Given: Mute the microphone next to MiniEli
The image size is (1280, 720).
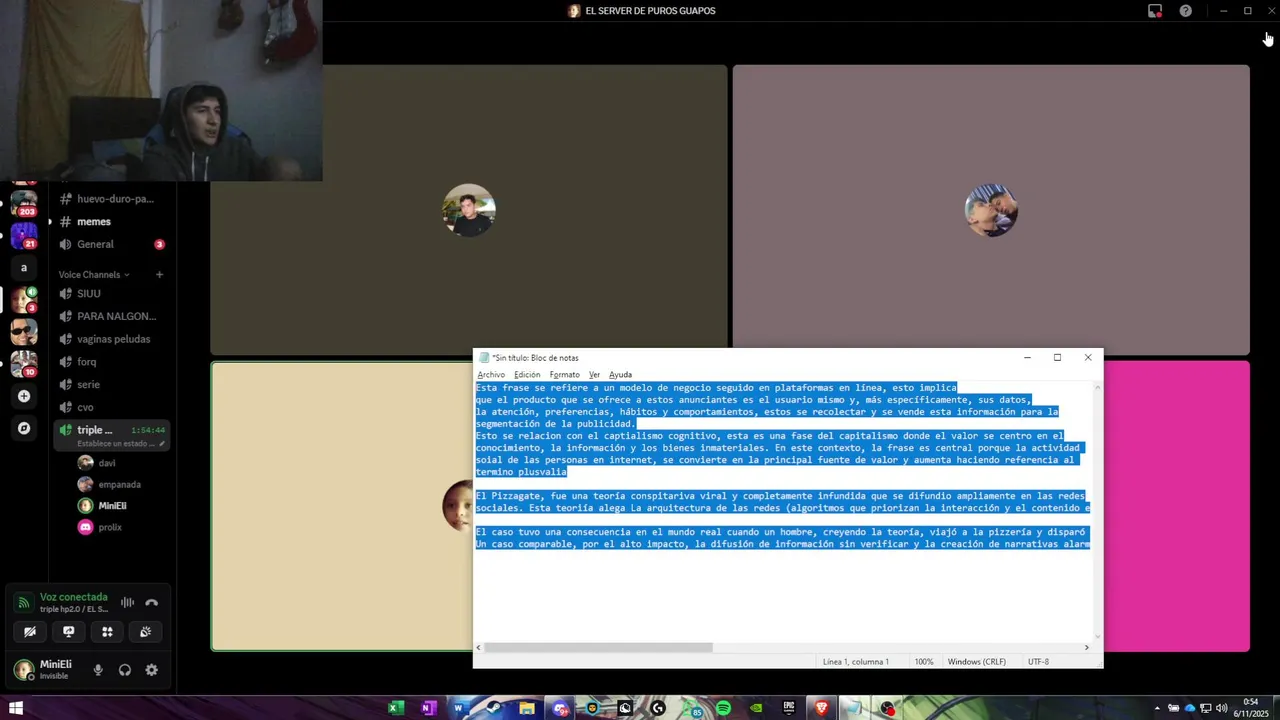Looking at the screenshot, I should (98, 670).
